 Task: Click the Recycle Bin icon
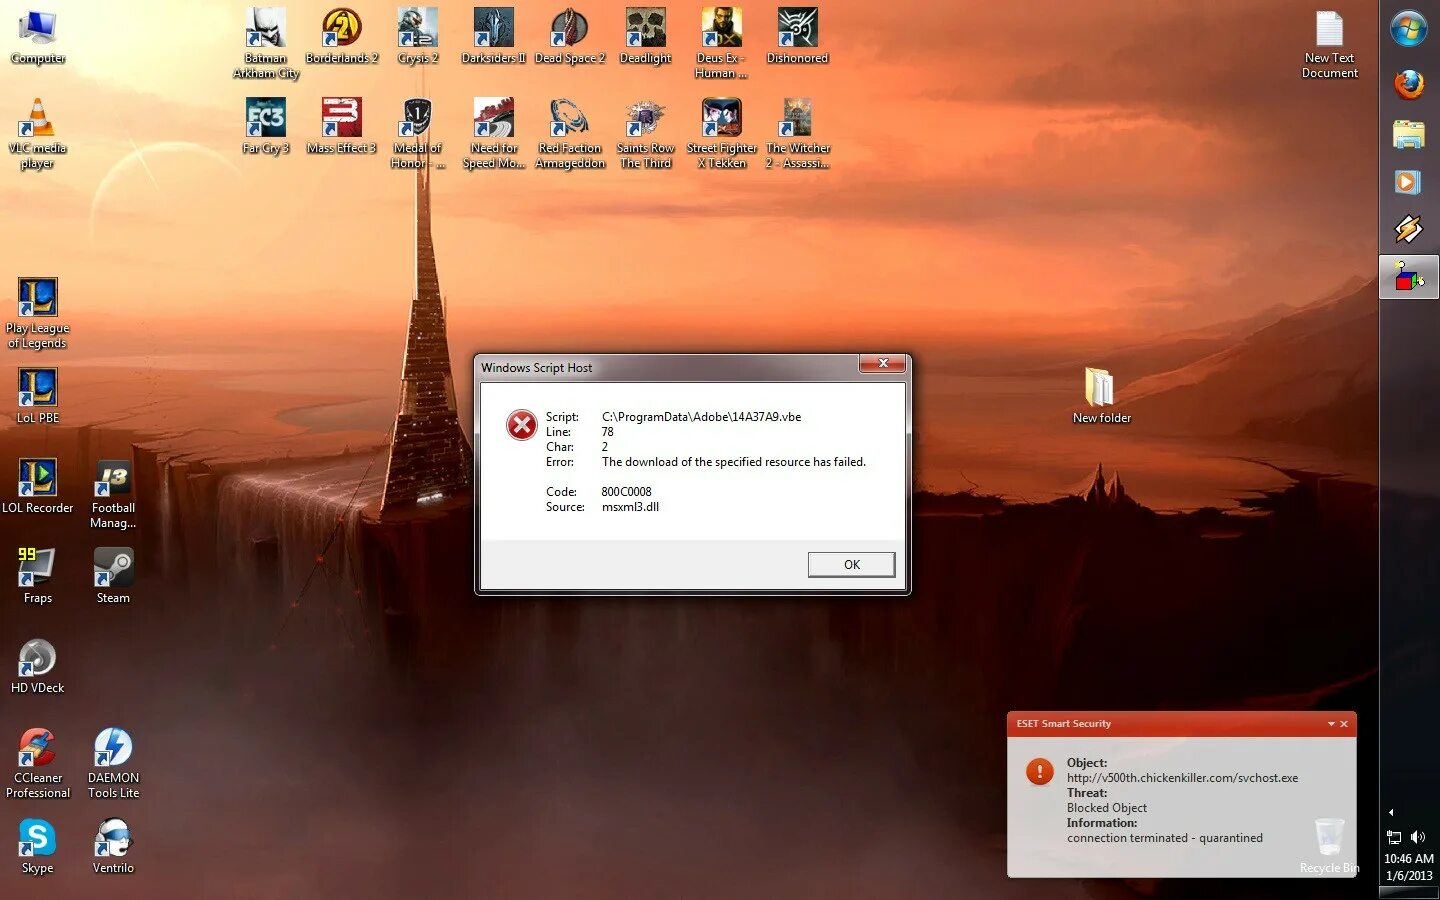[x=1329, y=846]
